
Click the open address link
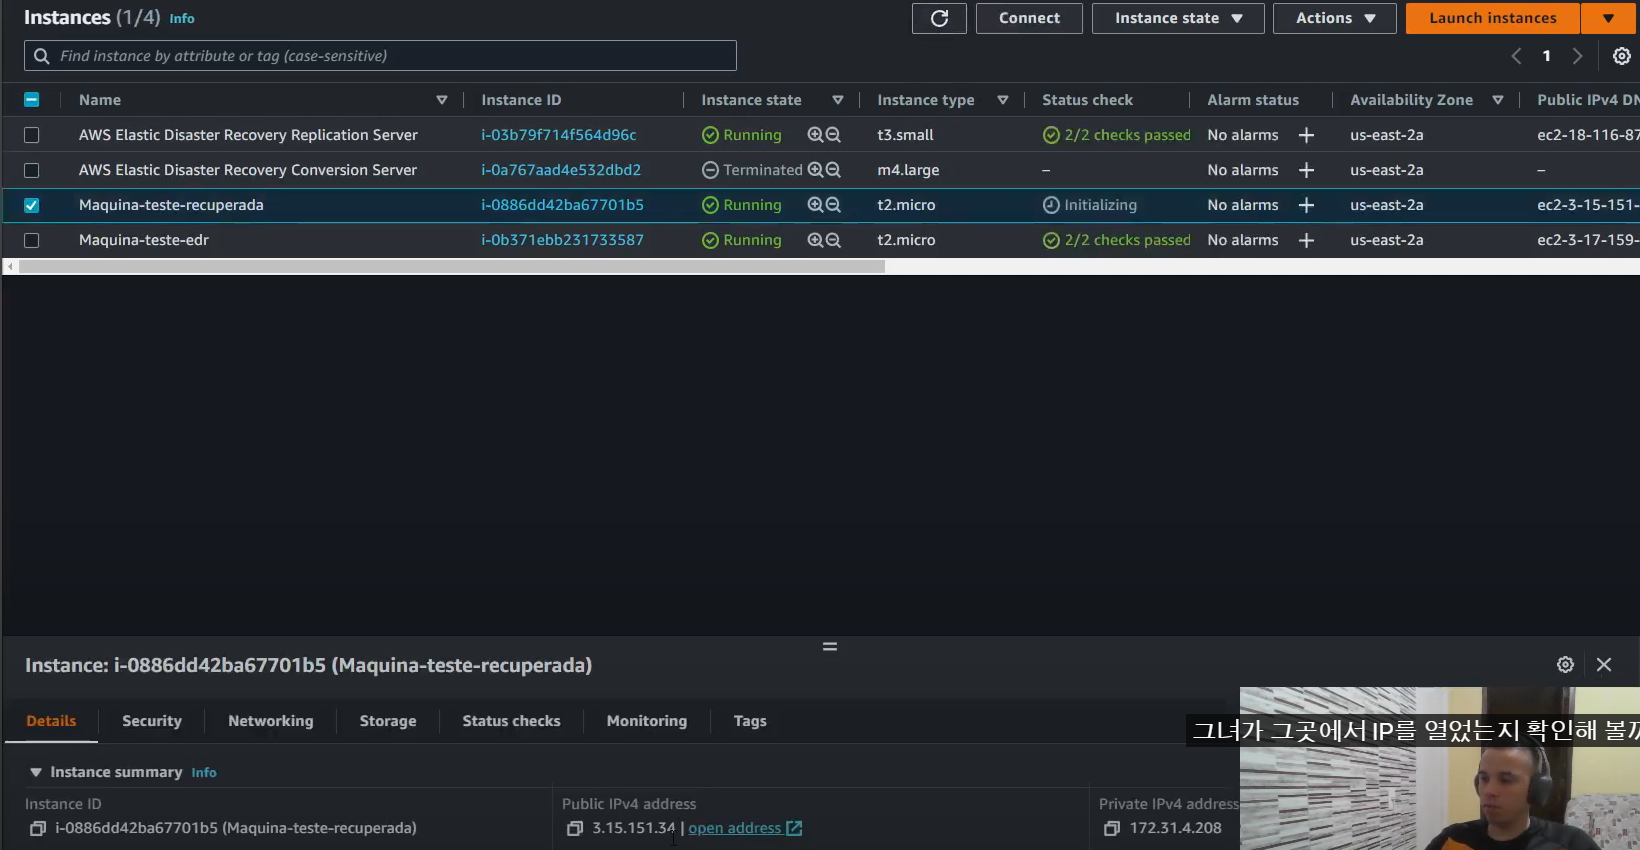(745, 828)
